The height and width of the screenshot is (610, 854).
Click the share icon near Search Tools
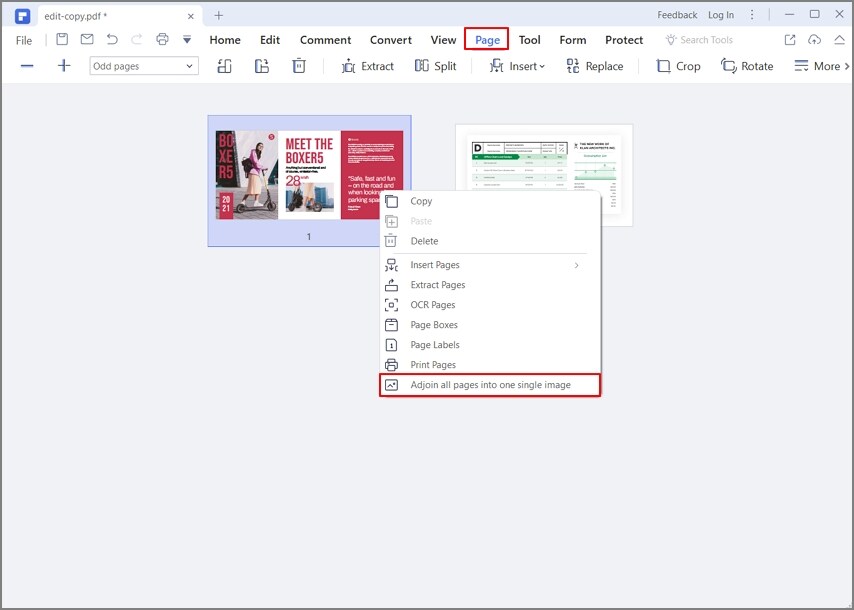pyautogui.click(x=790, y=40)
